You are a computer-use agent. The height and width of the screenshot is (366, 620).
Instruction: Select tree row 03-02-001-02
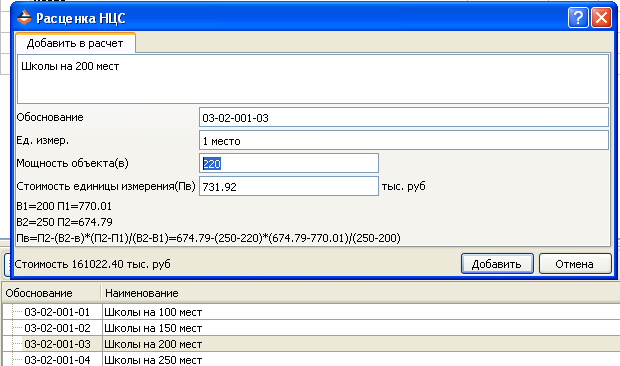point(57,328)
